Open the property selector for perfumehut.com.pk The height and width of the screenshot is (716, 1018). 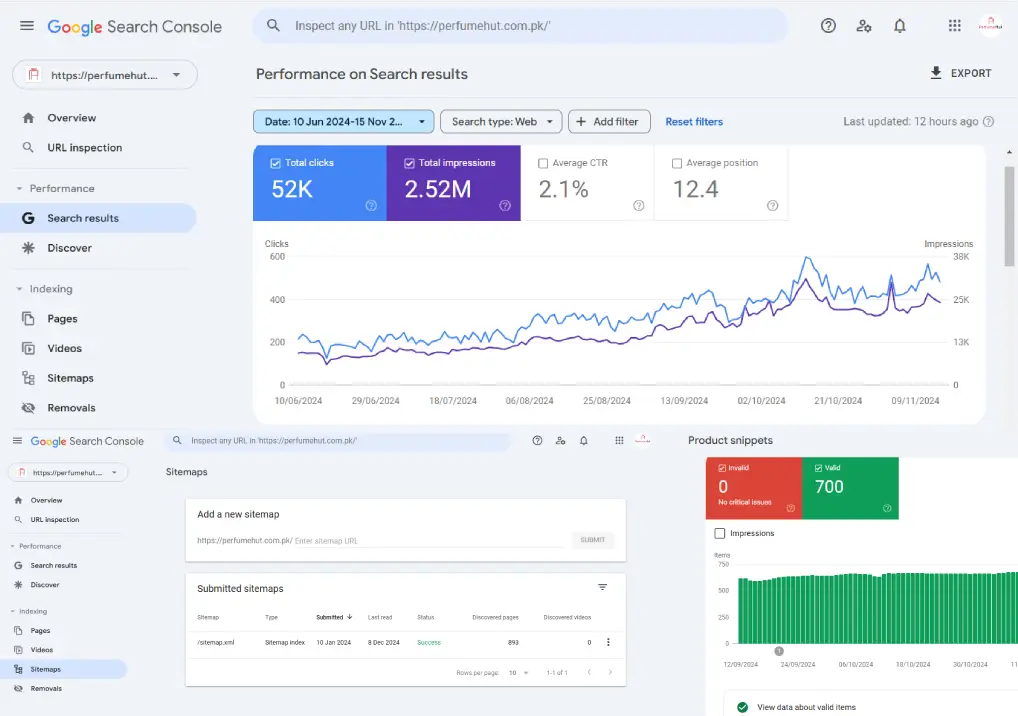point(104,74)
